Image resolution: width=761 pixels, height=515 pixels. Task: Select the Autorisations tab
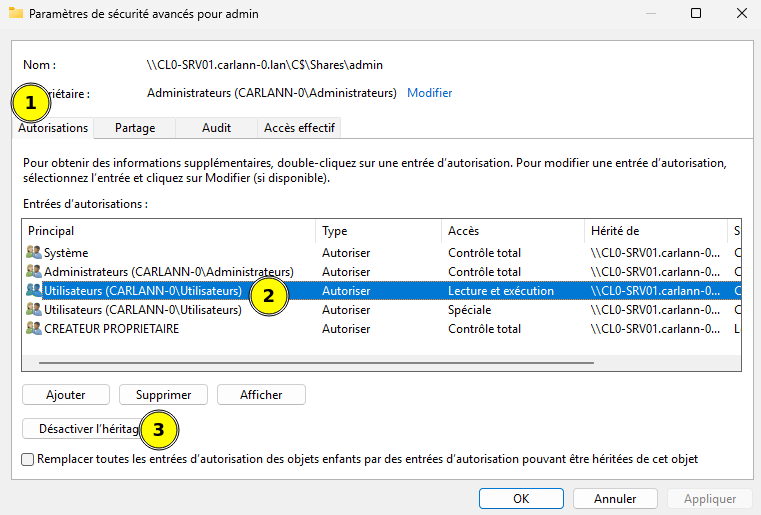click(x=53, y=128)
